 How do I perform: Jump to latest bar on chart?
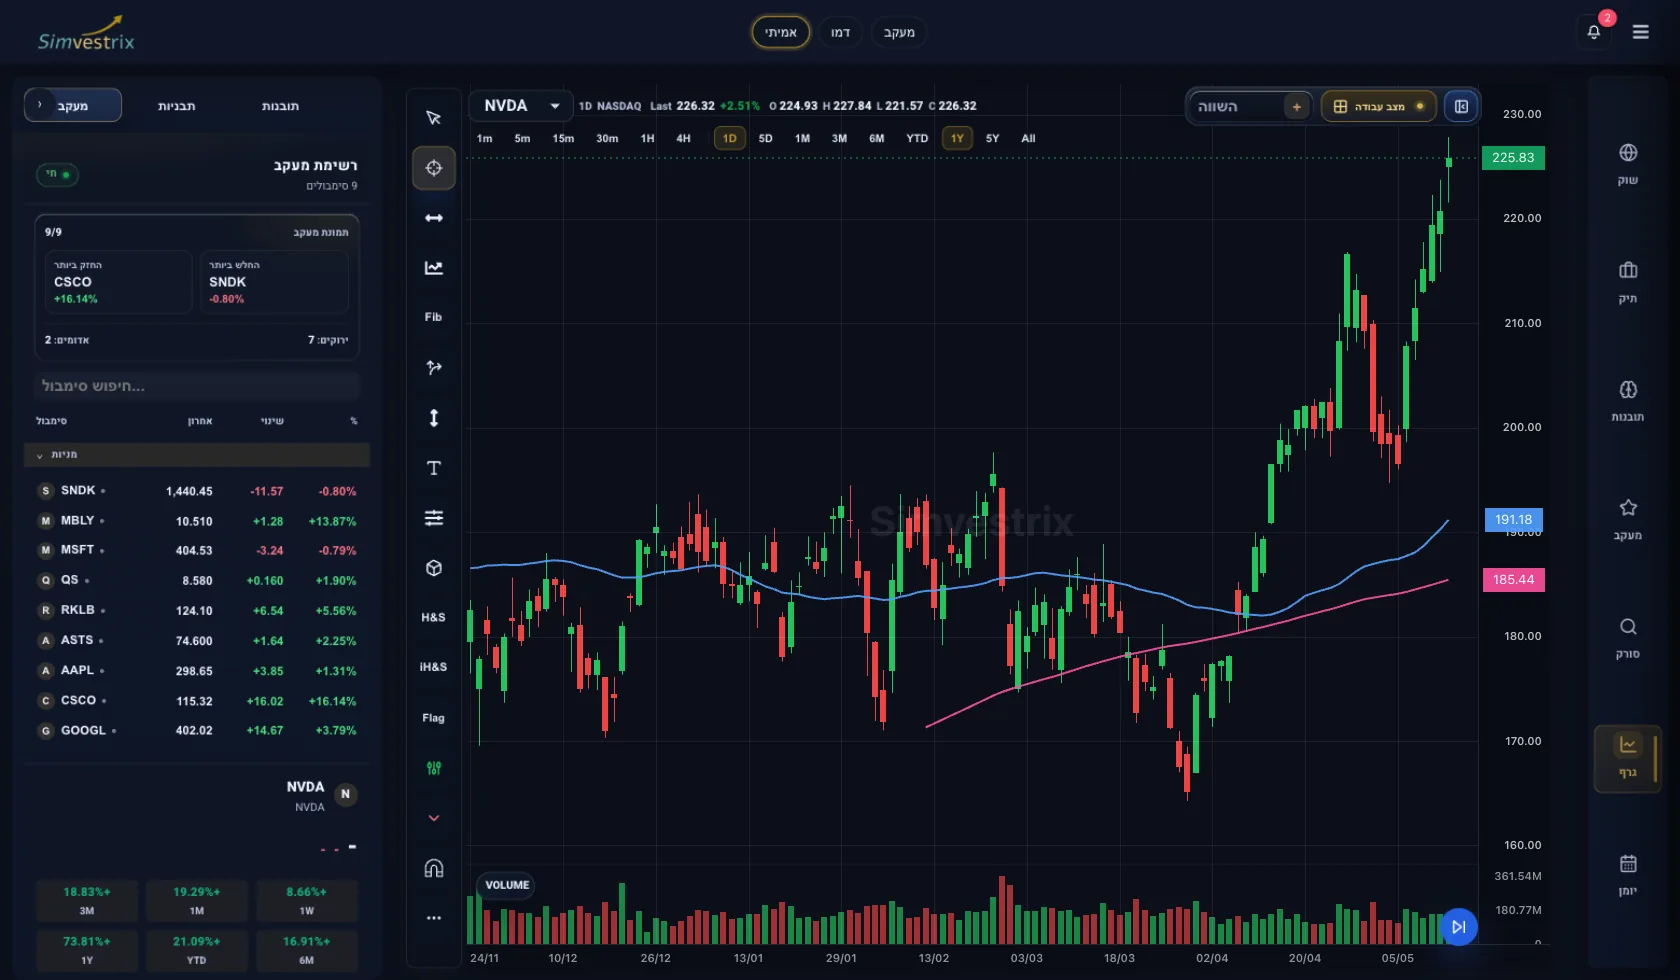(x=1458, y=927)
